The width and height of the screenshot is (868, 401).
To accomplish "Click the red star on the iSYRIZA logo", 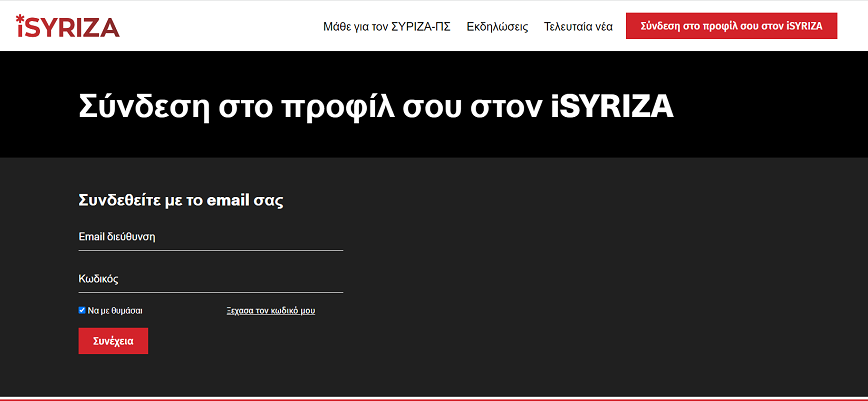I will click(20, 18).
